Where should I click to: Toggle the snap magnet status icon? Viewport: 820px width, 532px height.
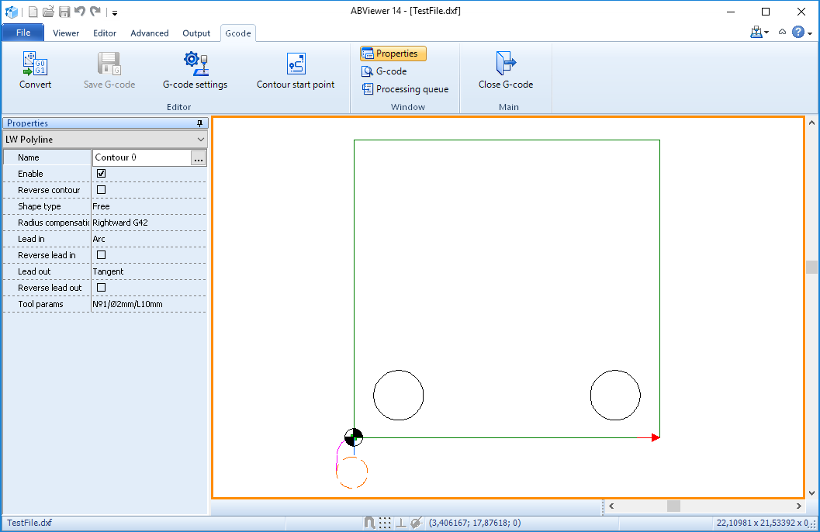pyautogui.click(x=369, y=523)
